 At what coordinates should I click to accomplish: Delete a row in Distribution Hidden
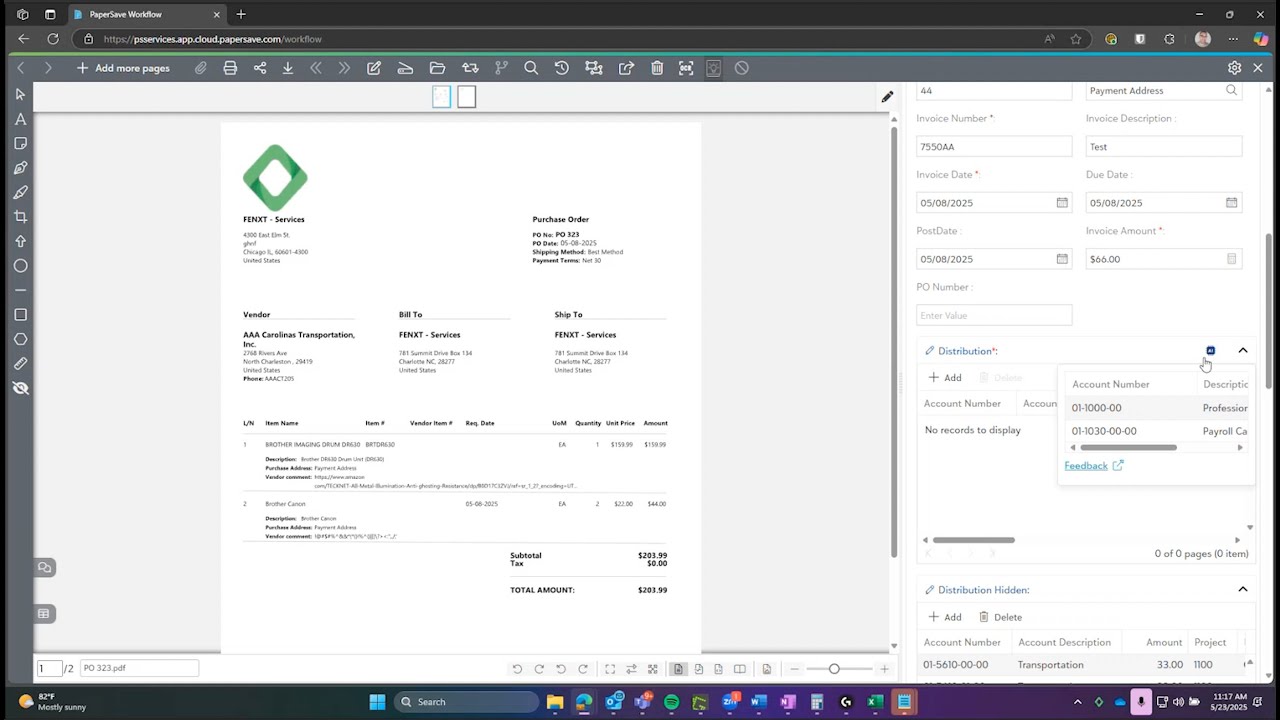1000,617
